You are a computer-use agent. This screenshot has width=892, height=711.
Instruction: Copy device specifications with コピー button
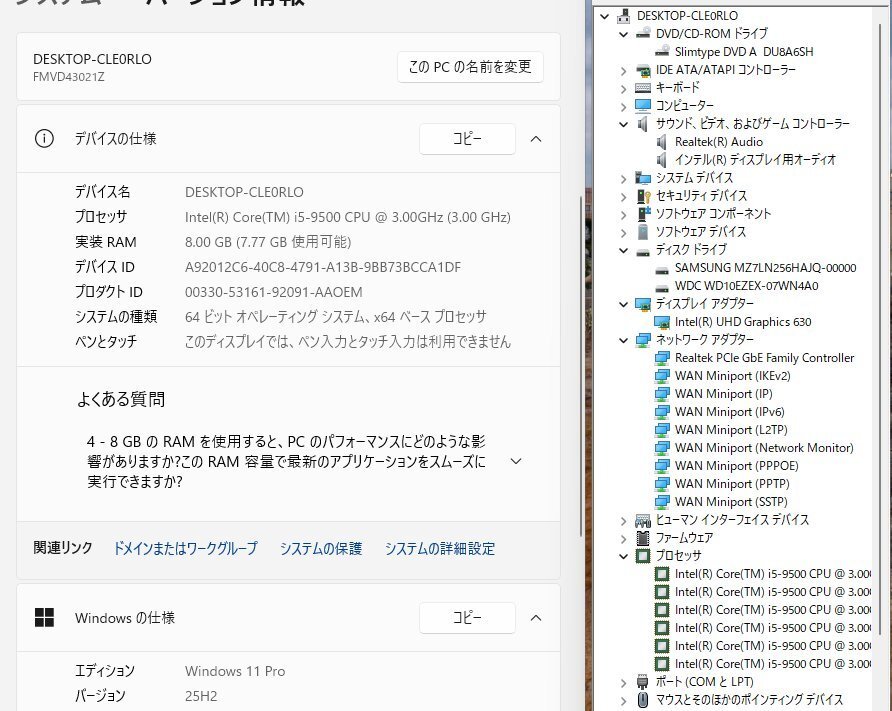pos(467,139)
